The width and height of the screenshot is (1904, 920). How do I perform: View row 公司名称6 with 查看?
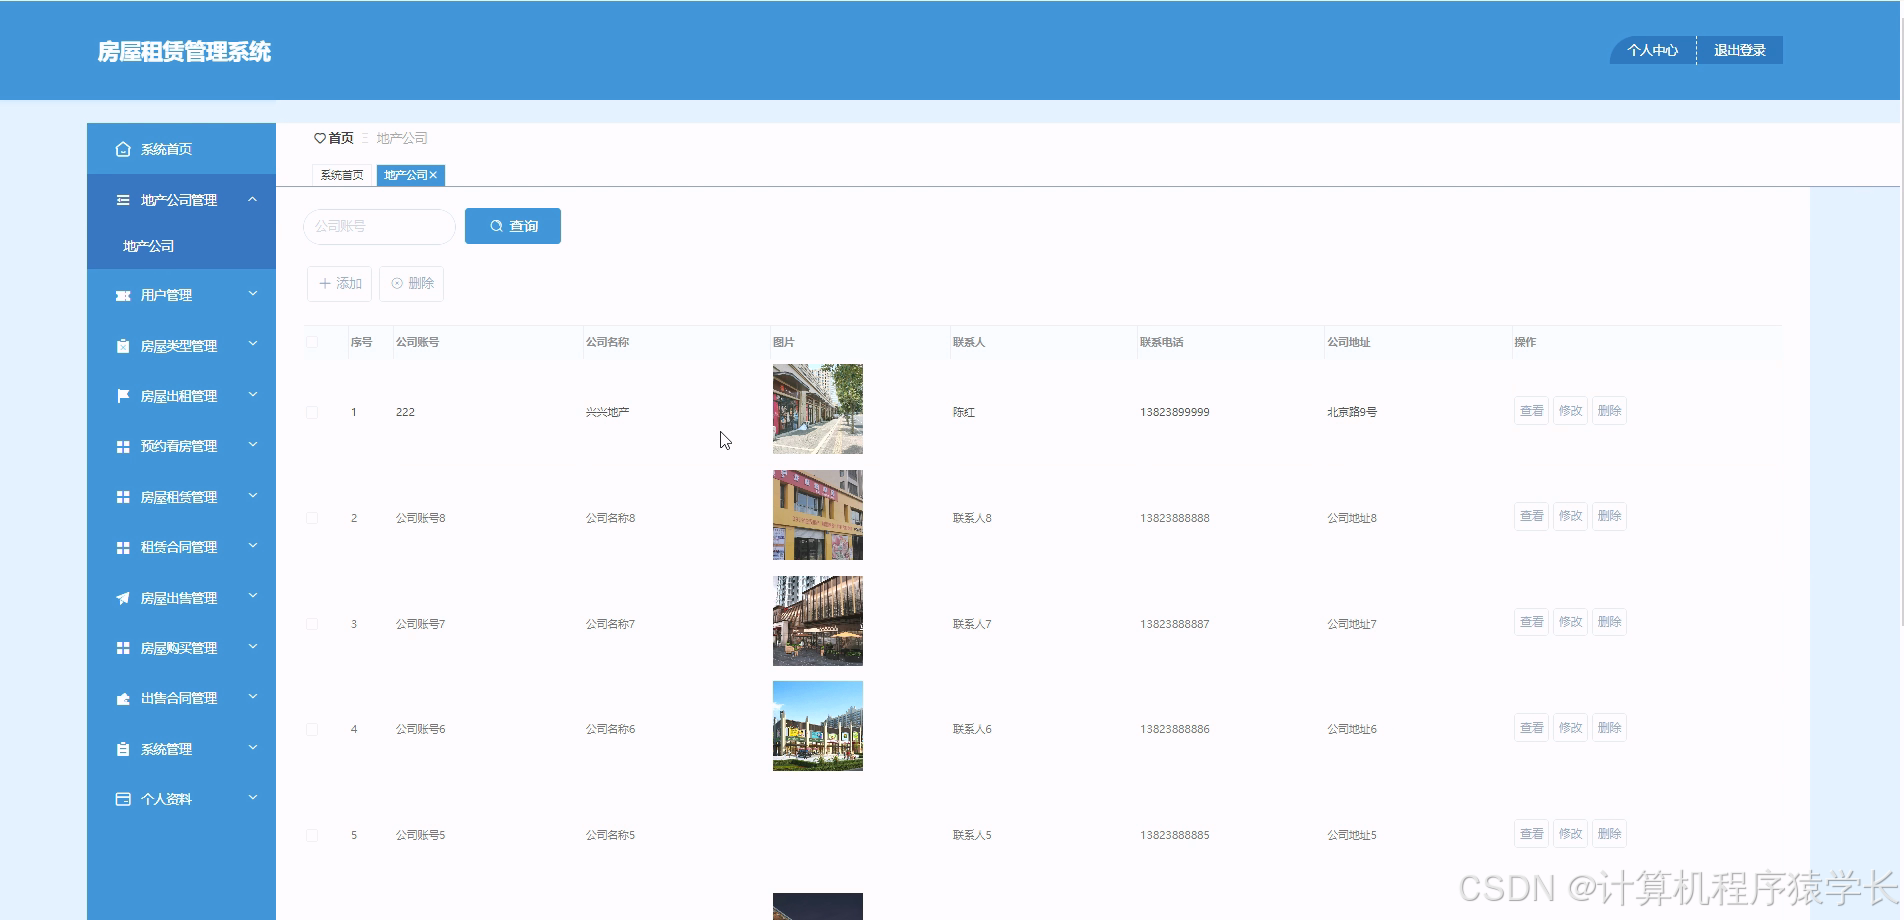point(1532,728)
